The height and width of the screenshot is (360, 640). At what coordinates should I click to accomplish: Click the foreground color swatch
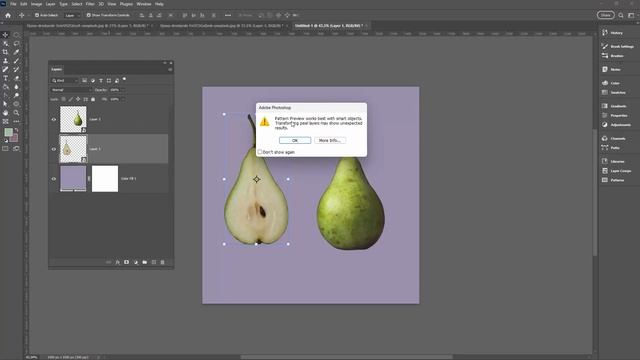coord(8,132)
